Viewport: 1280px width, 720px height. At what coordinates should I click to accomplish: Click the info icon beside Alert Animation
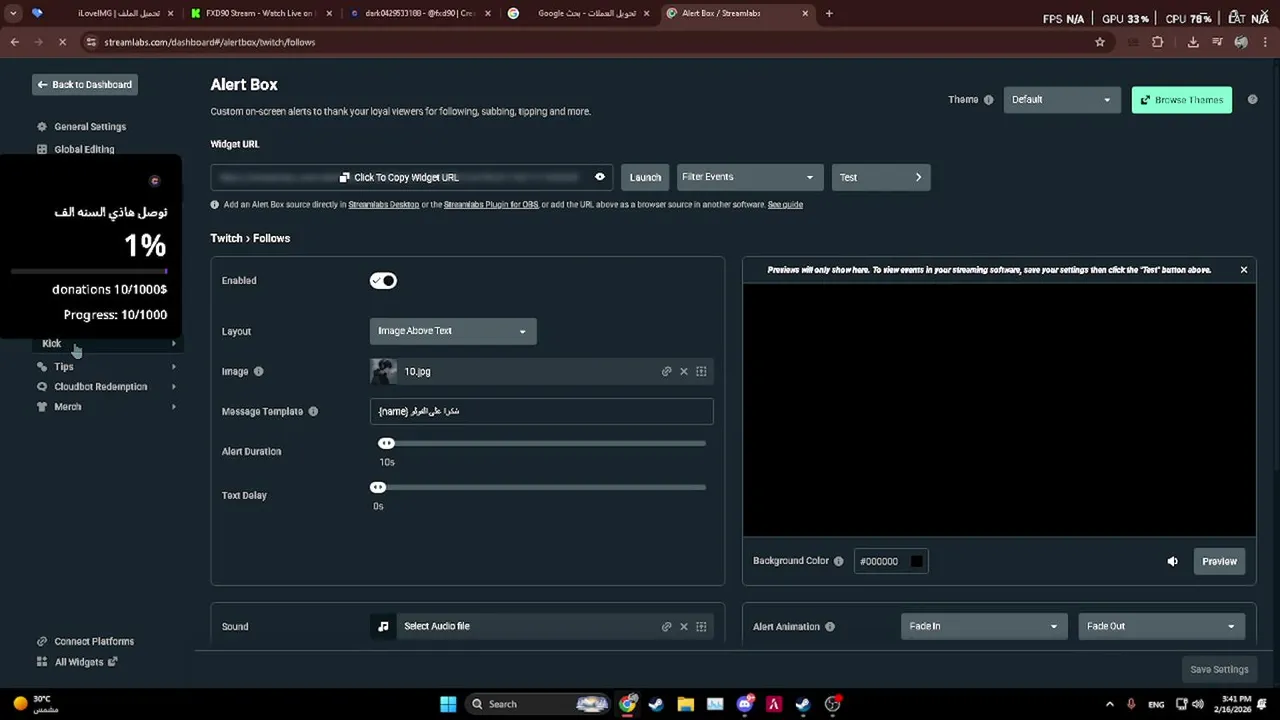[830, 626]
